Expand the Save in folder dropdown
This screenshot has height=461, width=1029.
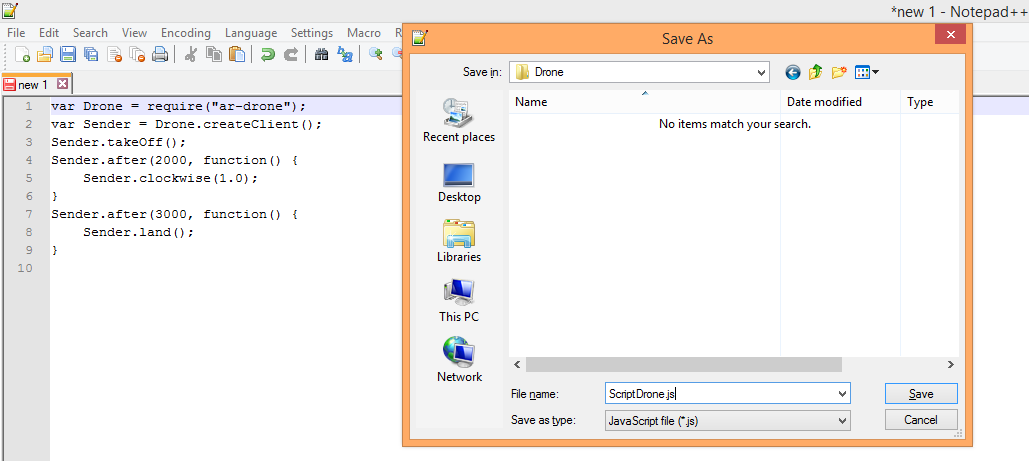tap(761, 72)
